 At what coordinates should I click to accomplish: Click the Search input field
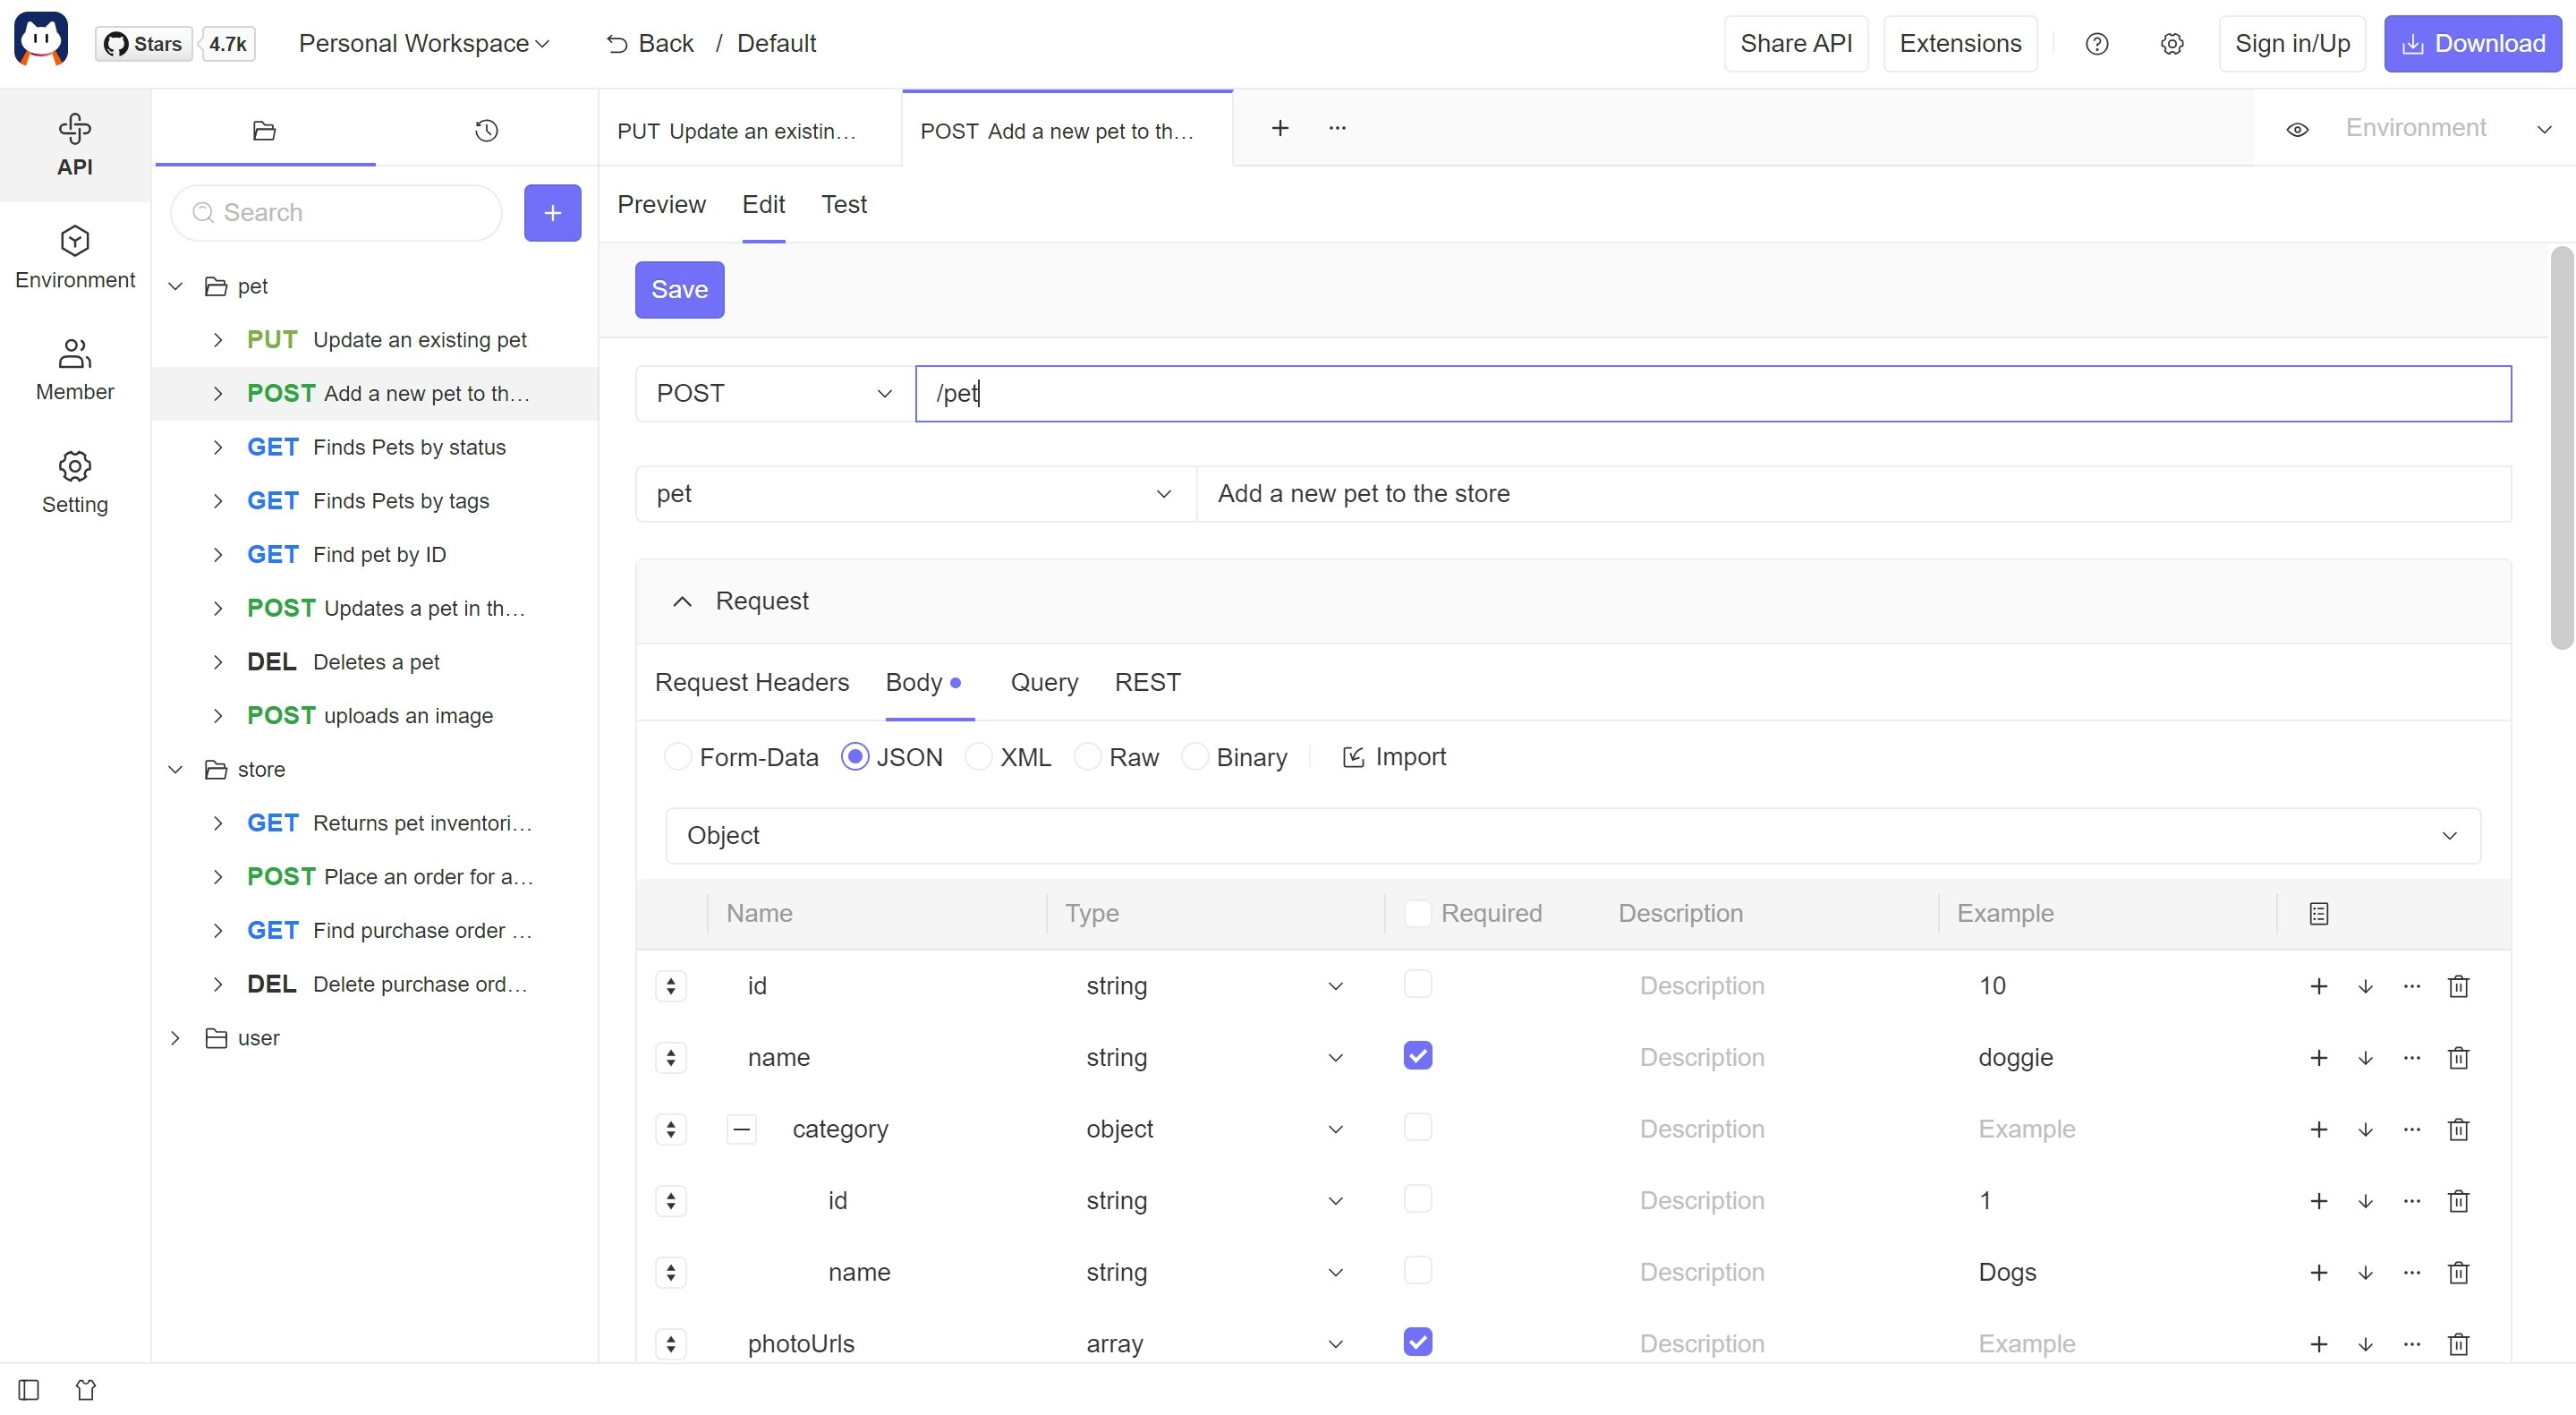(336, 212)
